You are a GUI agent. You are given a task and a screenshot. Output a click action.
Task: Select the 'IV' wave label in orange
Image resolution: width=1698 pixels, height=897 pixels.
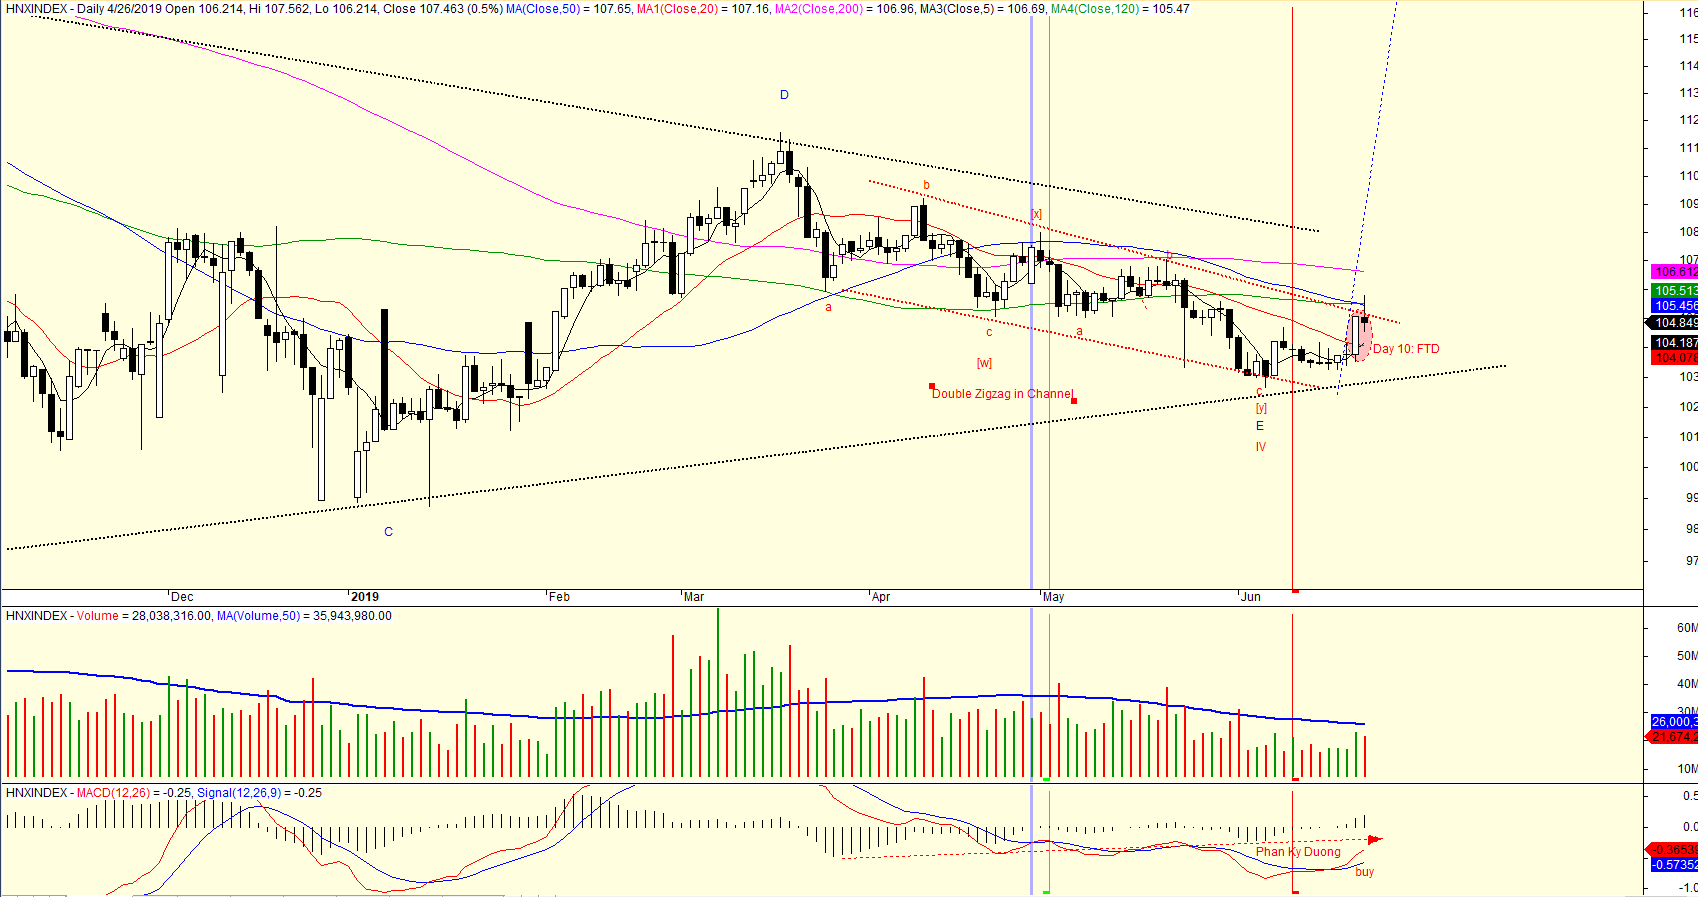1261,447
